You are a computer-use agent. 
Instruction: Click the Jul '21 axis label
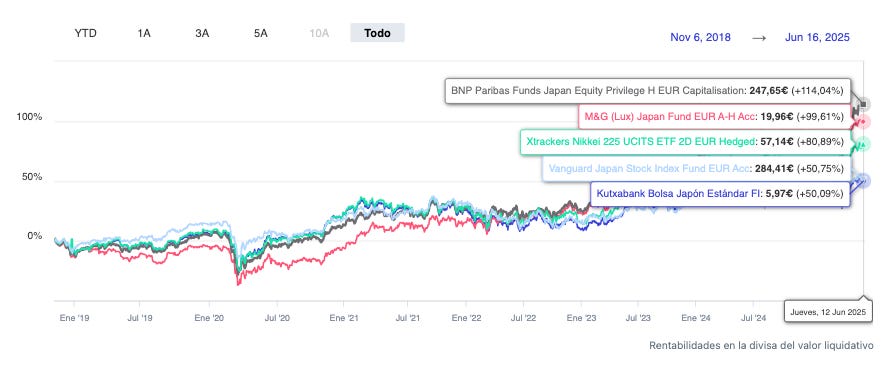coord(407,318)
